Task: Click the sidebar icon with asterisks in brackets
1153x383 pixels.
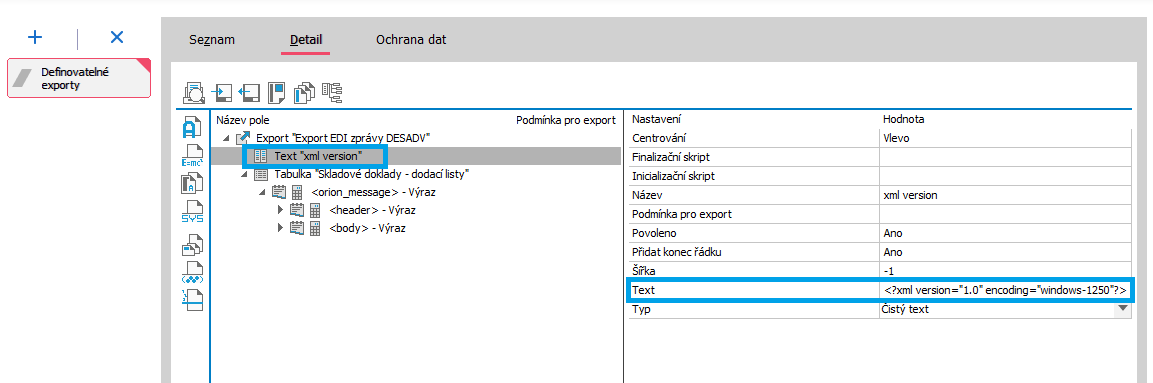Action: (191, 273)
